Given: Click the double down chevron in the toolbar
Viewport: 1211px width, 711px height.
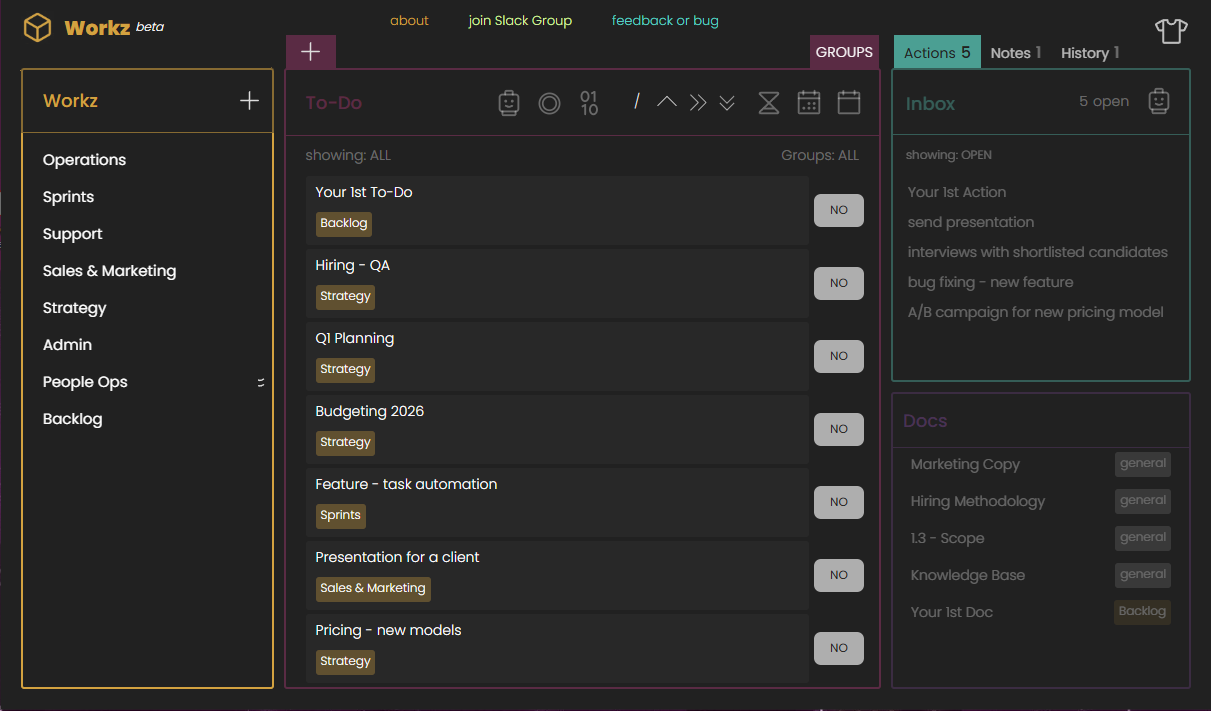Looking at the screenshot, I should coord(727,102).
